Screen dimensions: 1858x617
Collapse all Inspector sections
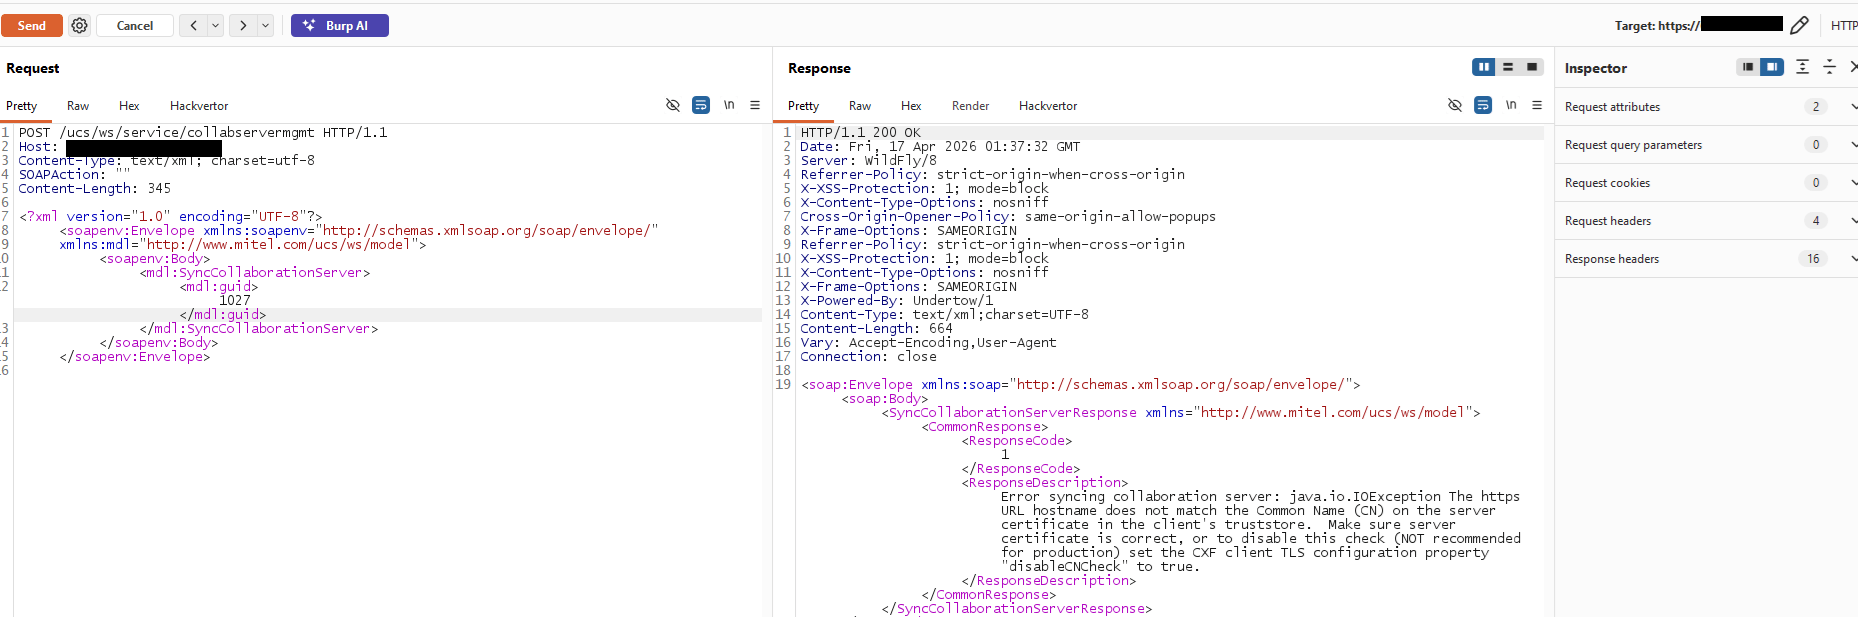tap(1829, 67)
